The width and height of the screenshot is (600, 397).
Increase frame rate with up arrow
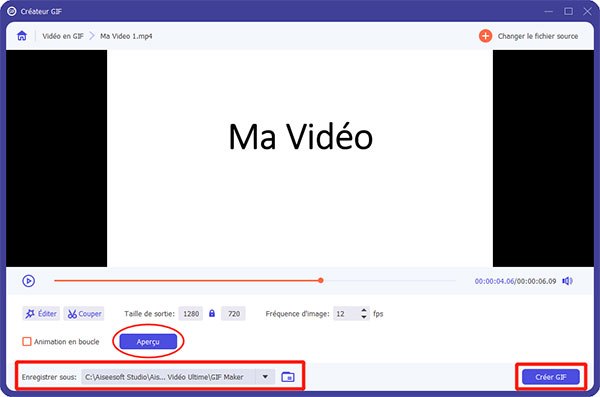click(364, 310)
